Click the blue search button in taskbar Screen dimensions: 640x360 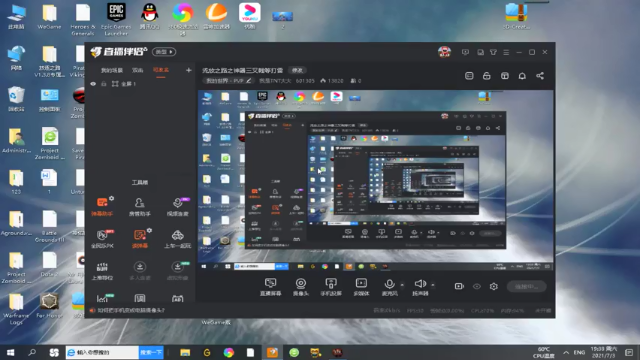pos(151,352)
